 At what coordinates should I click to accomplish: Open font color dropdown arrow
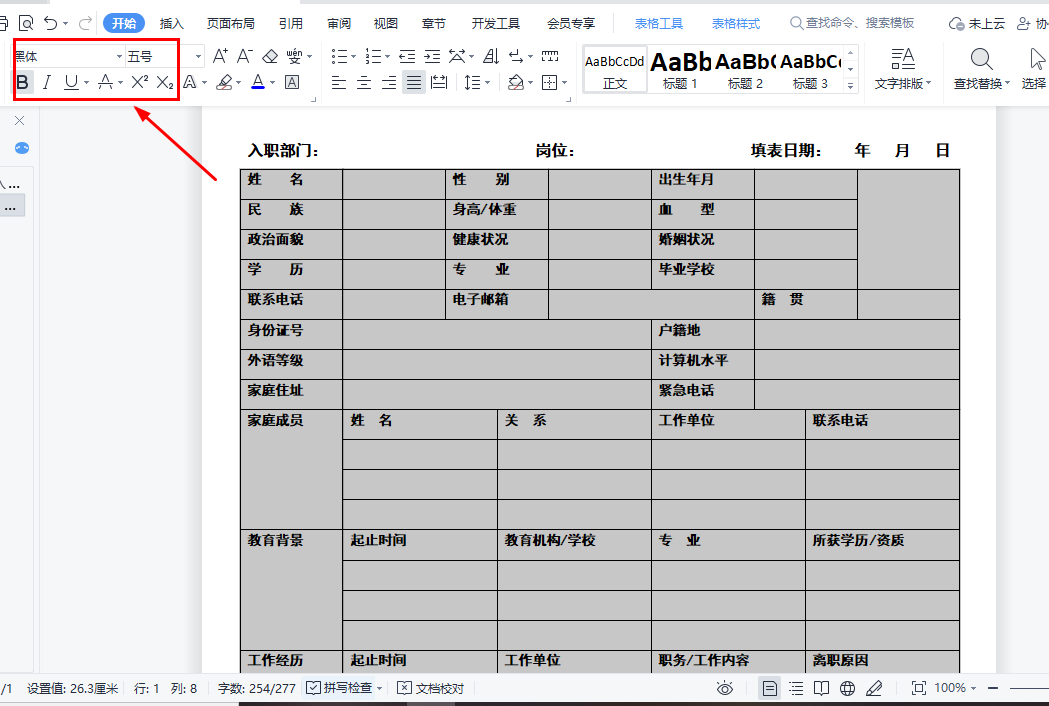[272, 82]
